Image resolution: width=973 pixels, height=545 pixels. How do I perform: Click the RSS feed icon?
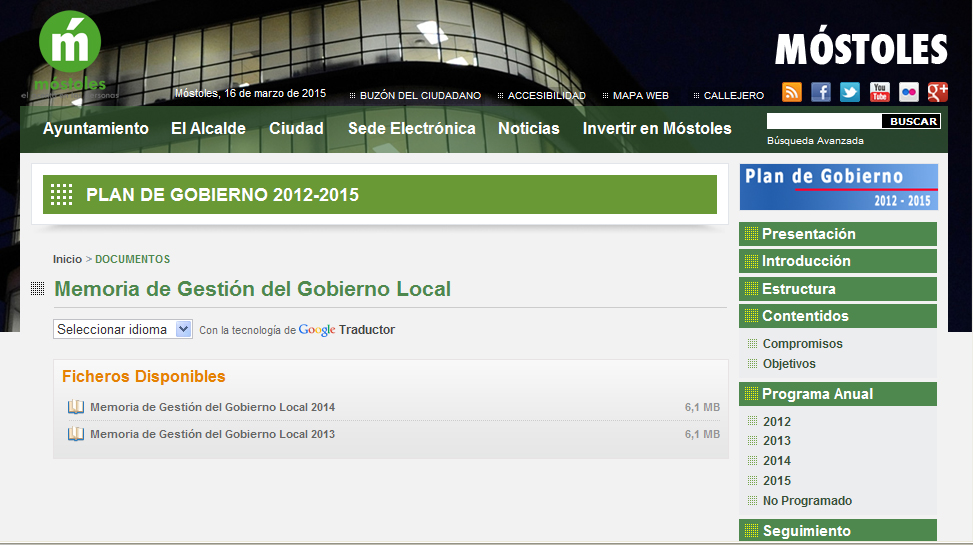[x=792, y=92]
